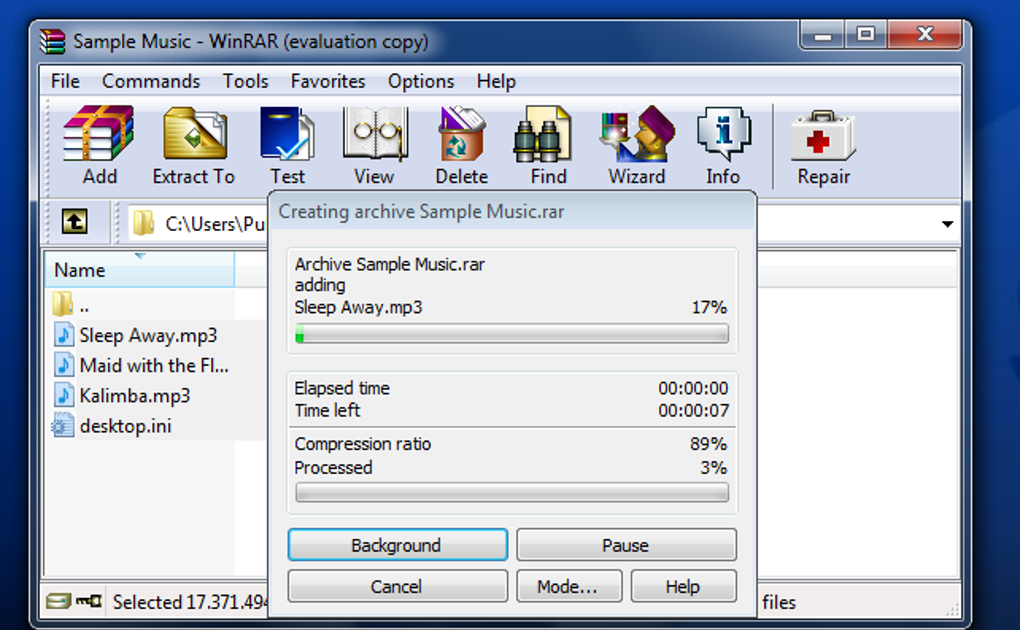The width and height of the screenshot is (1020, 630).
Task: Send archiving to Background
Action: pyautogui.click(x=397, y=545)
